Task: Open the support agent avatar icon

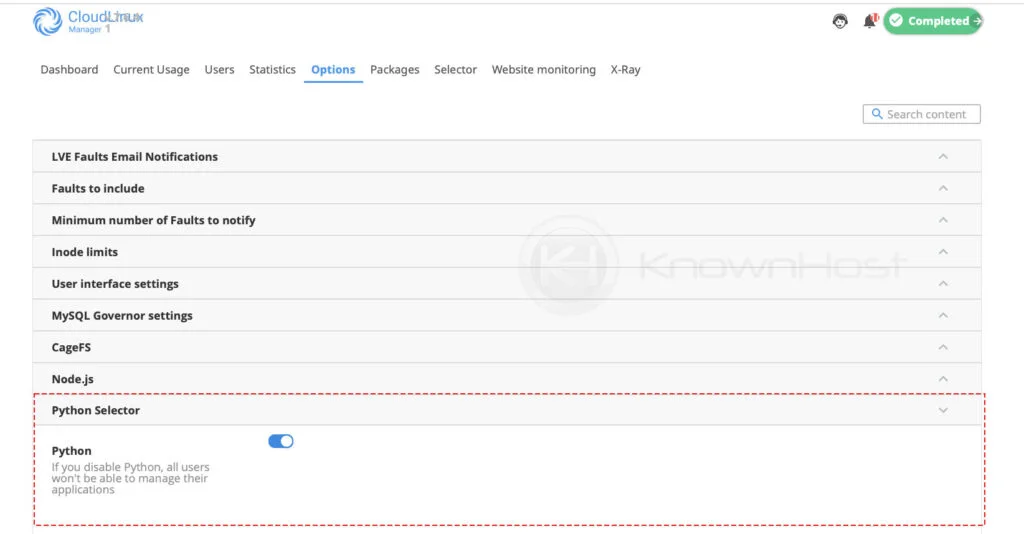Action: coord(840,21)
